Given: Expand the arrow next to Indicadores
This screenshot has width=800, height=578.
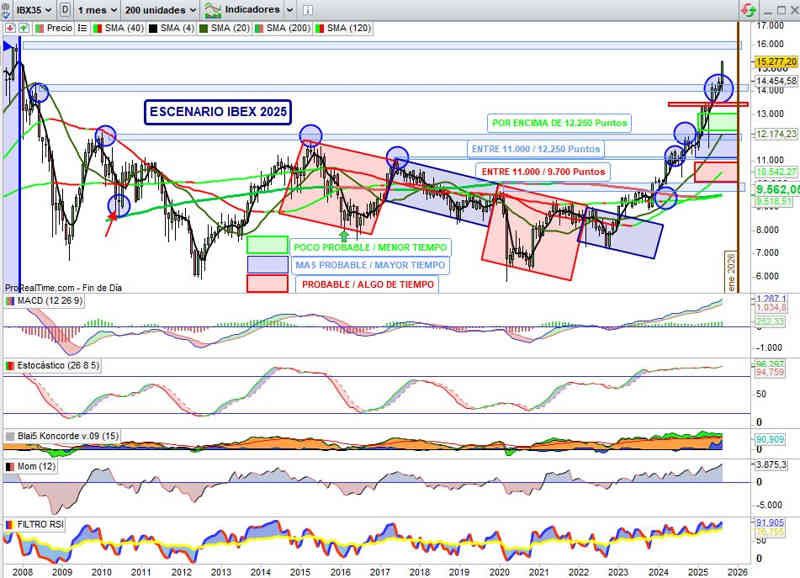Looking at the screenshot, I should coord(289,10).
